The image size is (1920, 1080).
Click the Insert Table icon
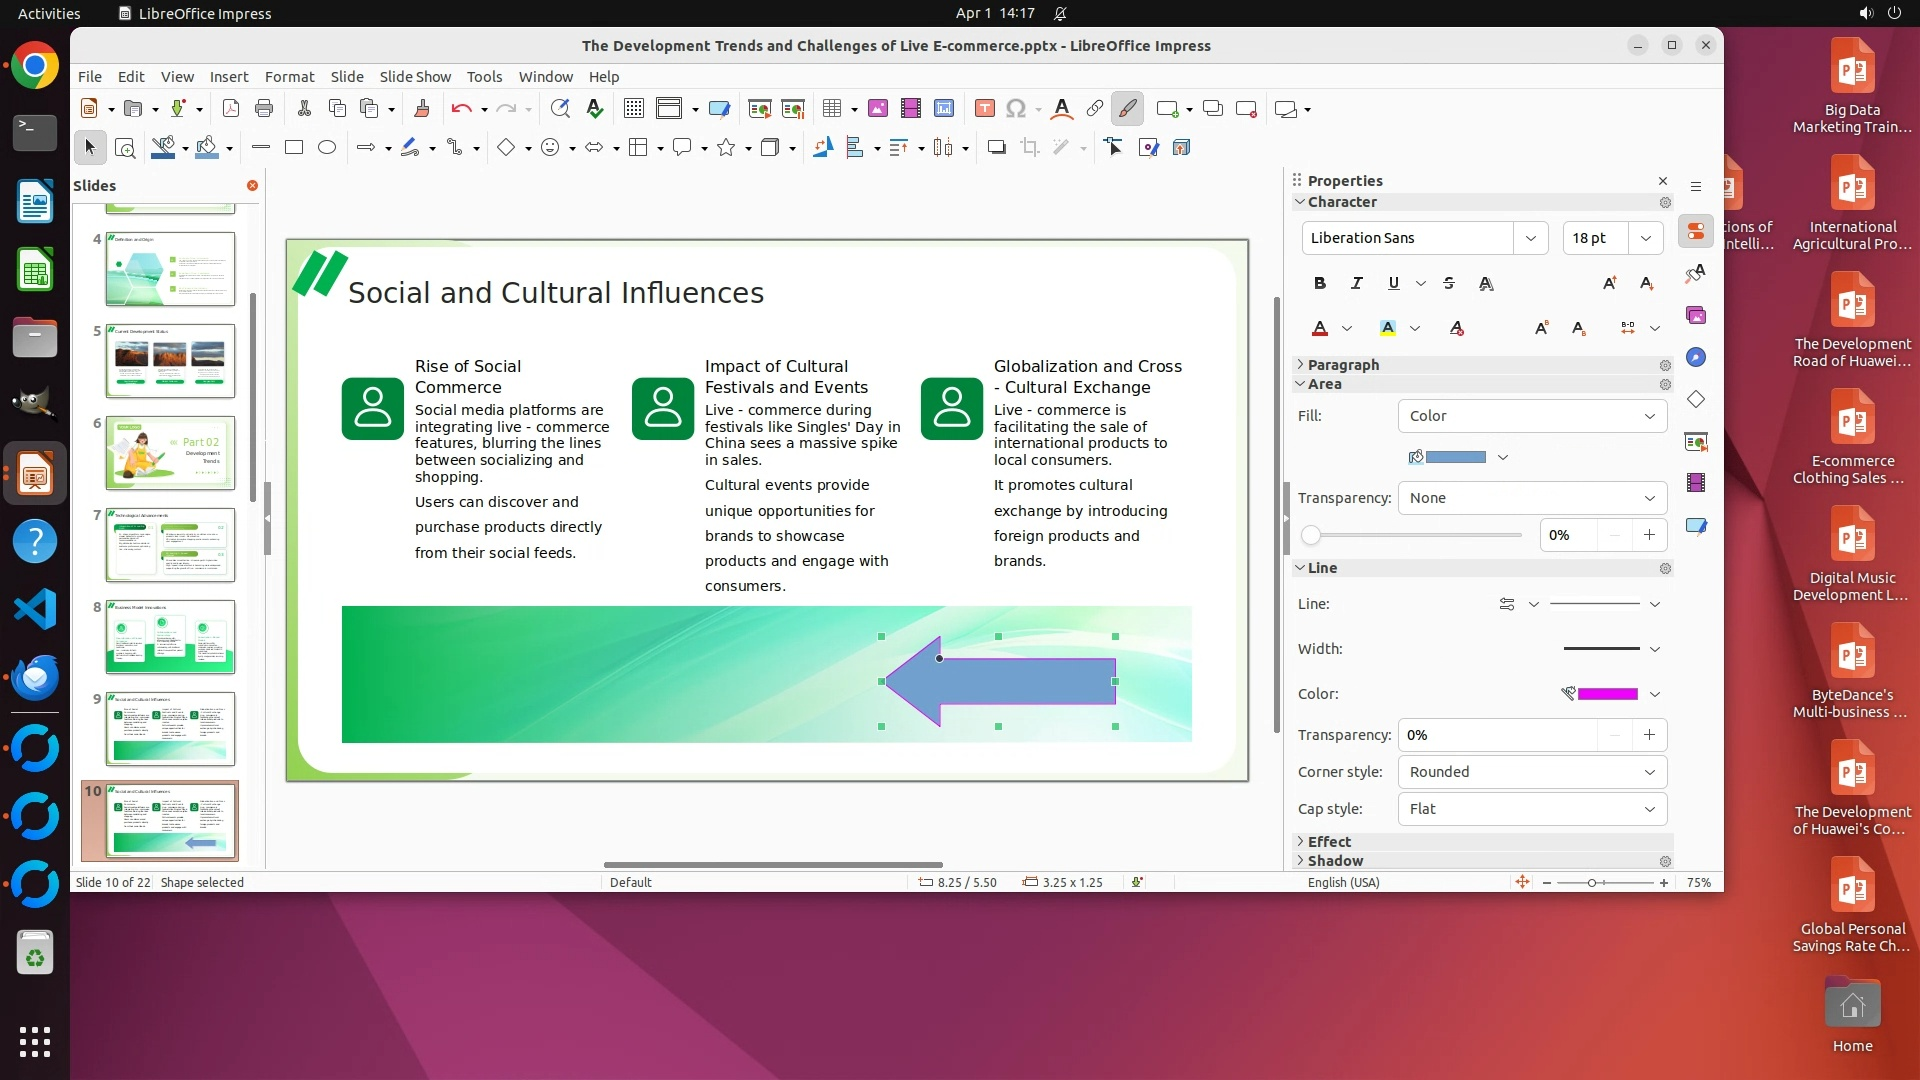(x=832, y=109)
